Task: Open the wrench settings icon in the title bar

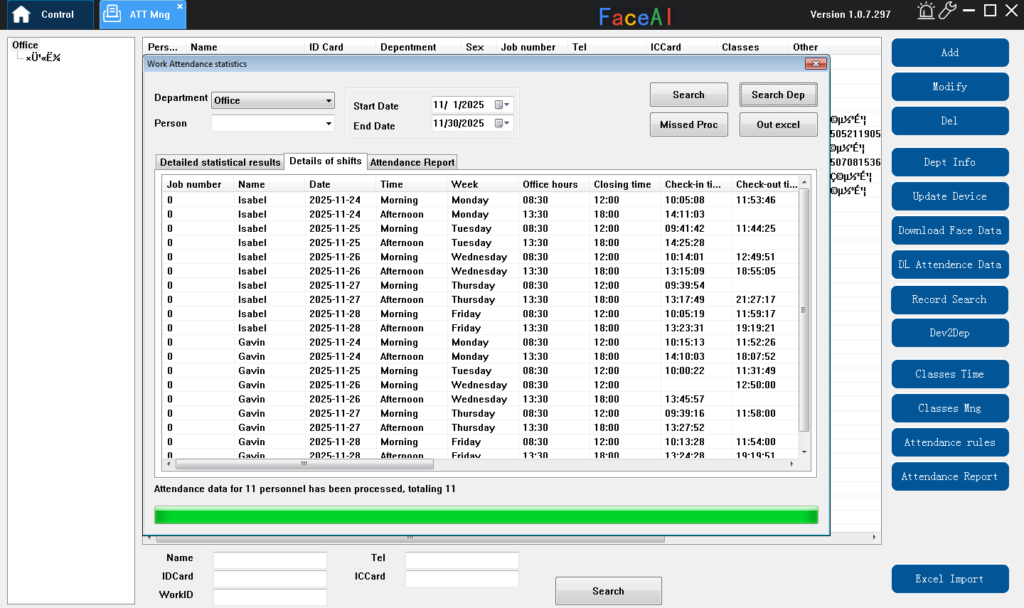Action: [947, 10]
